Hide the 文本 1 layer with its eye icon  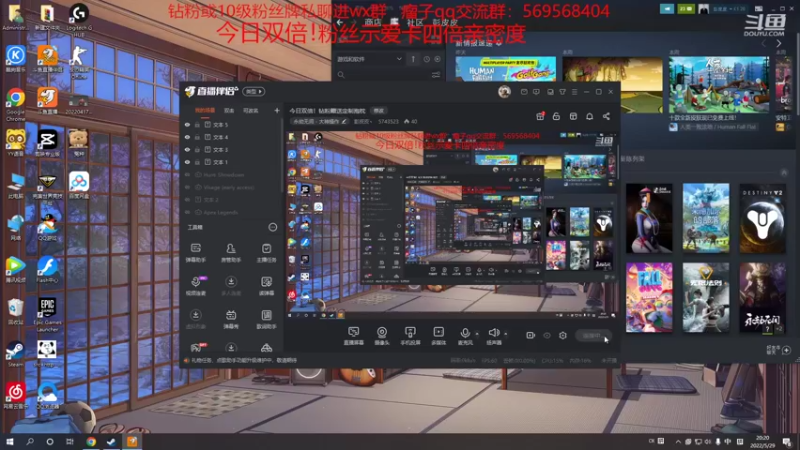tap(187, 162)
